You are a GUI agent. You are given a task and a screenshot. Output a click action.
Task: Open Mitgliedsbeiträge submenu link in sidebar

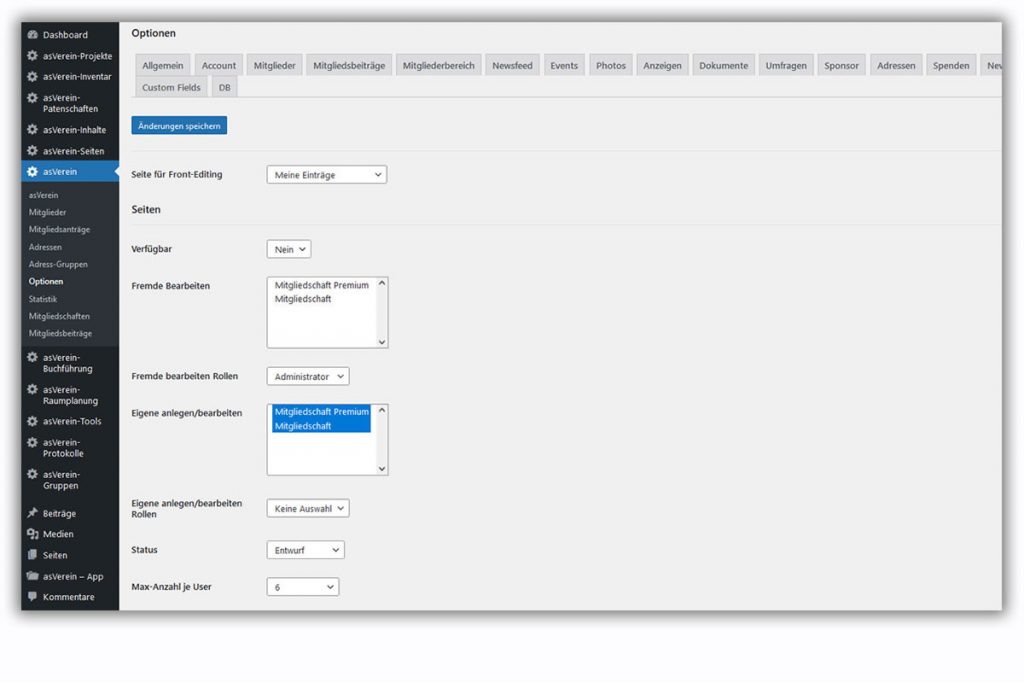(60, 333)
